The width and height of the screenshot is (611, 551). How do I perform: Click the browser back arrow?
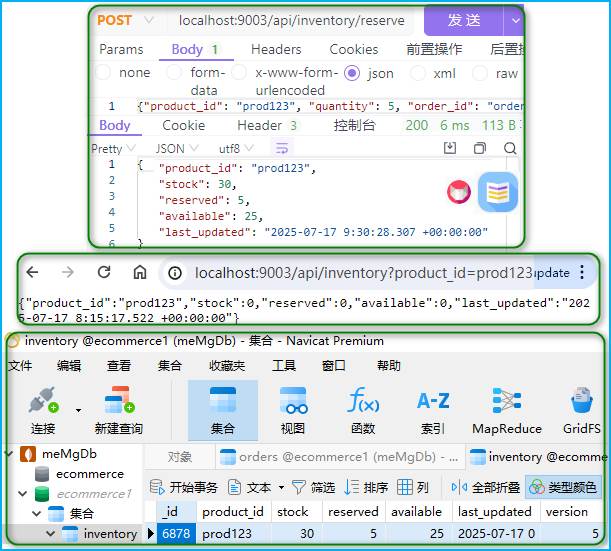(32, 272)
